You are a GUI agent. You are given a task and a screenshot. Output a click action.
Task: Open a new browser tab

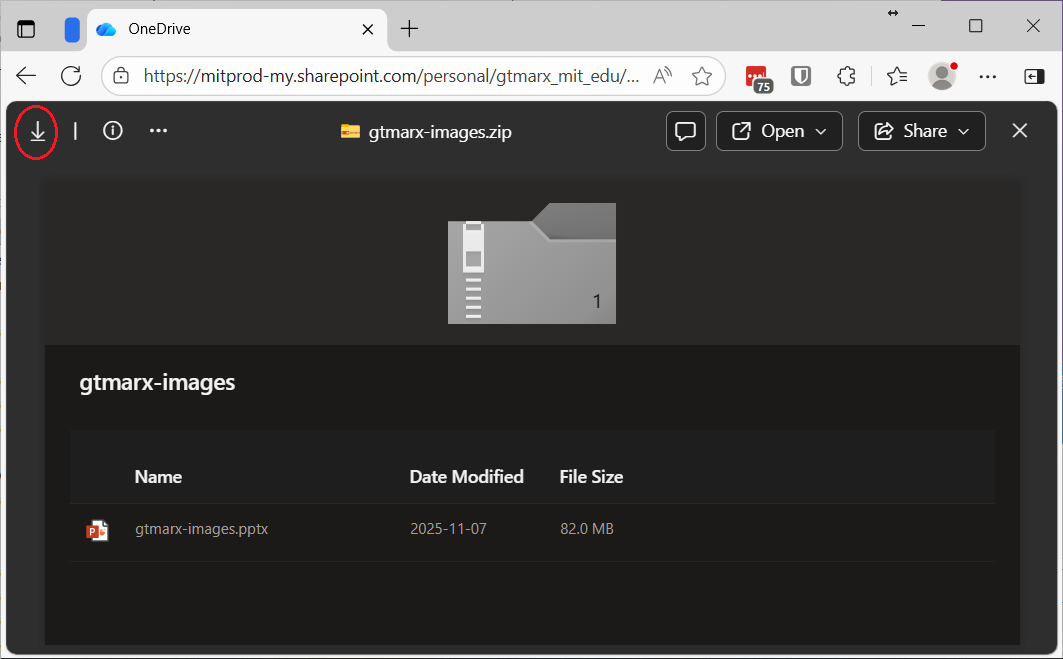tap(409, 29)
